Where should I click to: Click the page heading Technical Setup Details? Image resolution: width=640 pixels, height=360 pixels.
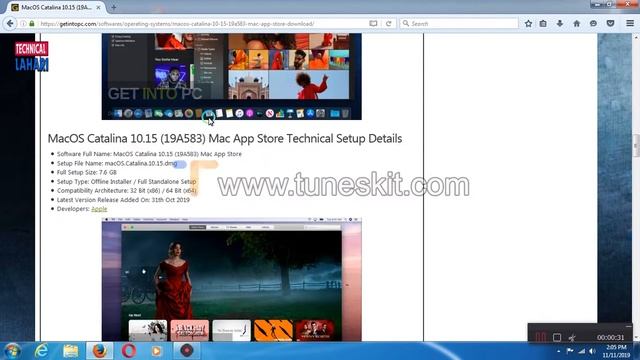click(225, 139)
